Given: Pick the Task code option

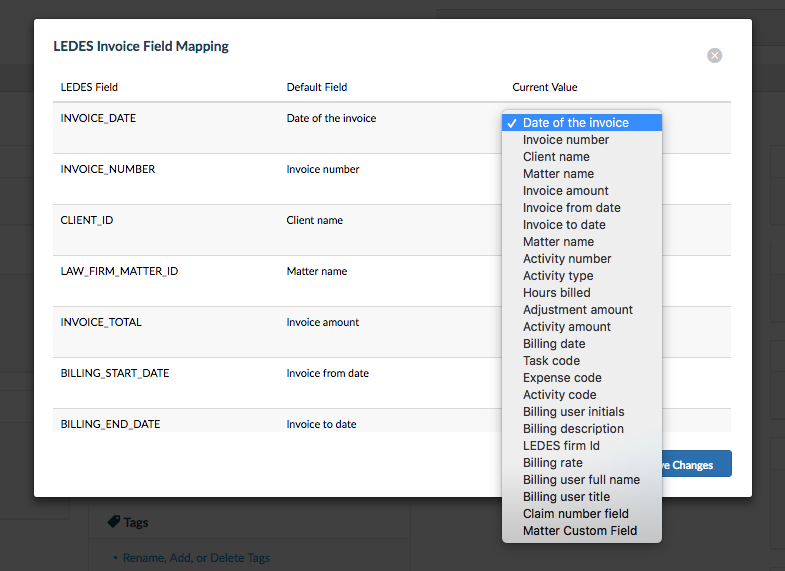Looking at the screenshot, I should click(x=551, y=361).
